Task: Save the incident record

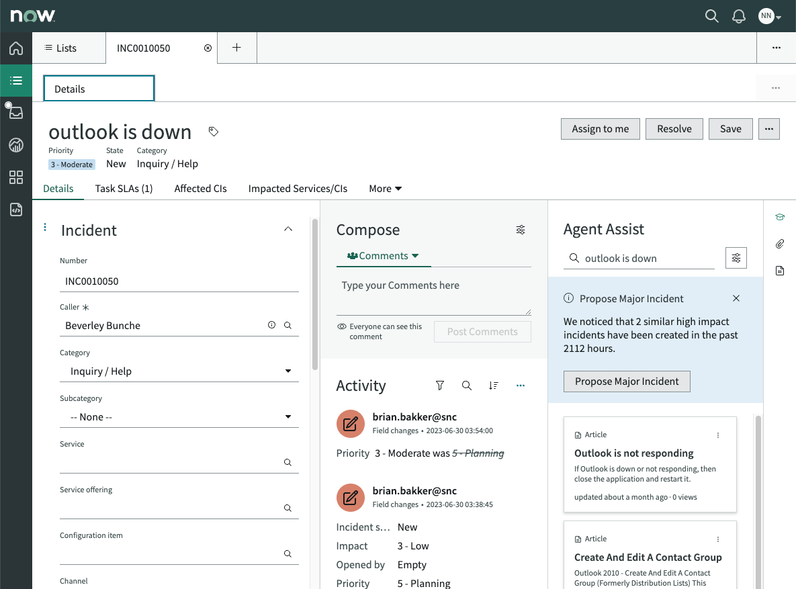Action: pos(731,129)
